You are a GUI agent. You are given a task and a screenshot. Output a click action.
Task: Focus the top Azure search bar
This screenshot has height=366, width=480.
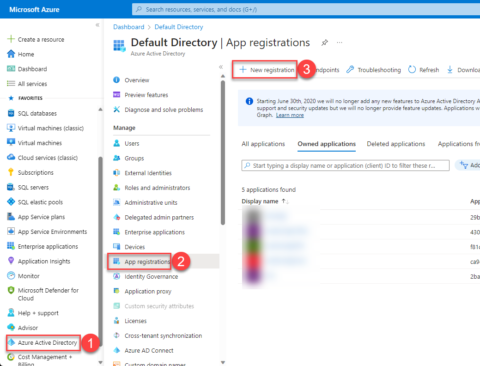pyautogui.click(x=306, y=9)
